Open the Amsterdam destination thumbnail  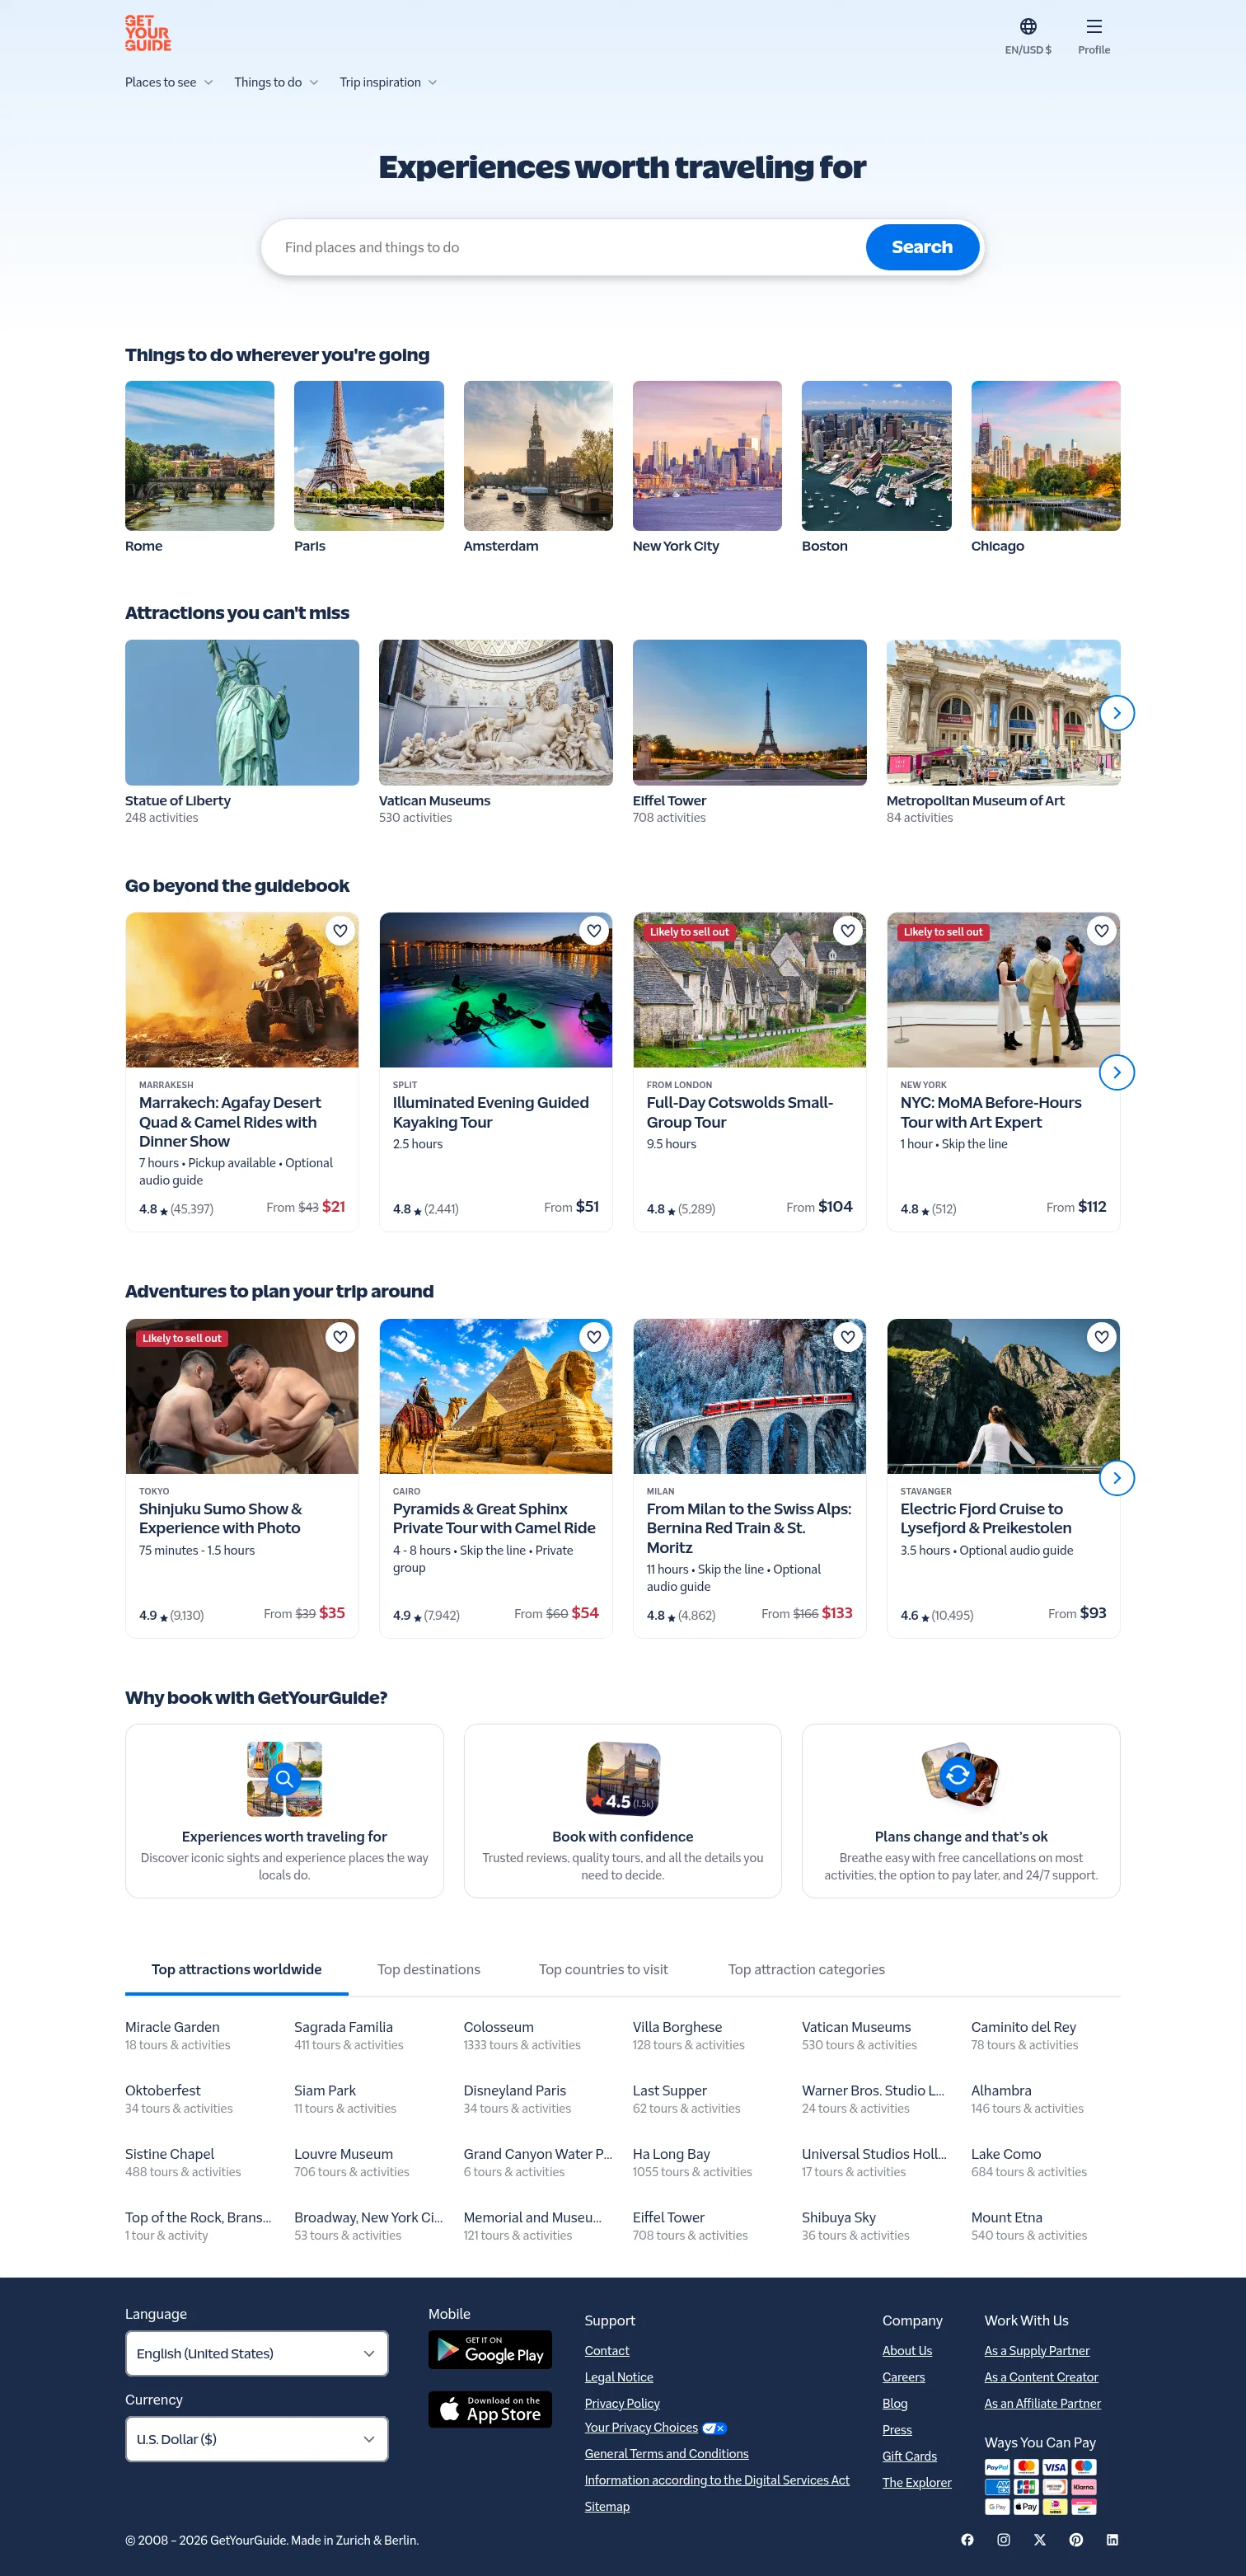point(538,455)
